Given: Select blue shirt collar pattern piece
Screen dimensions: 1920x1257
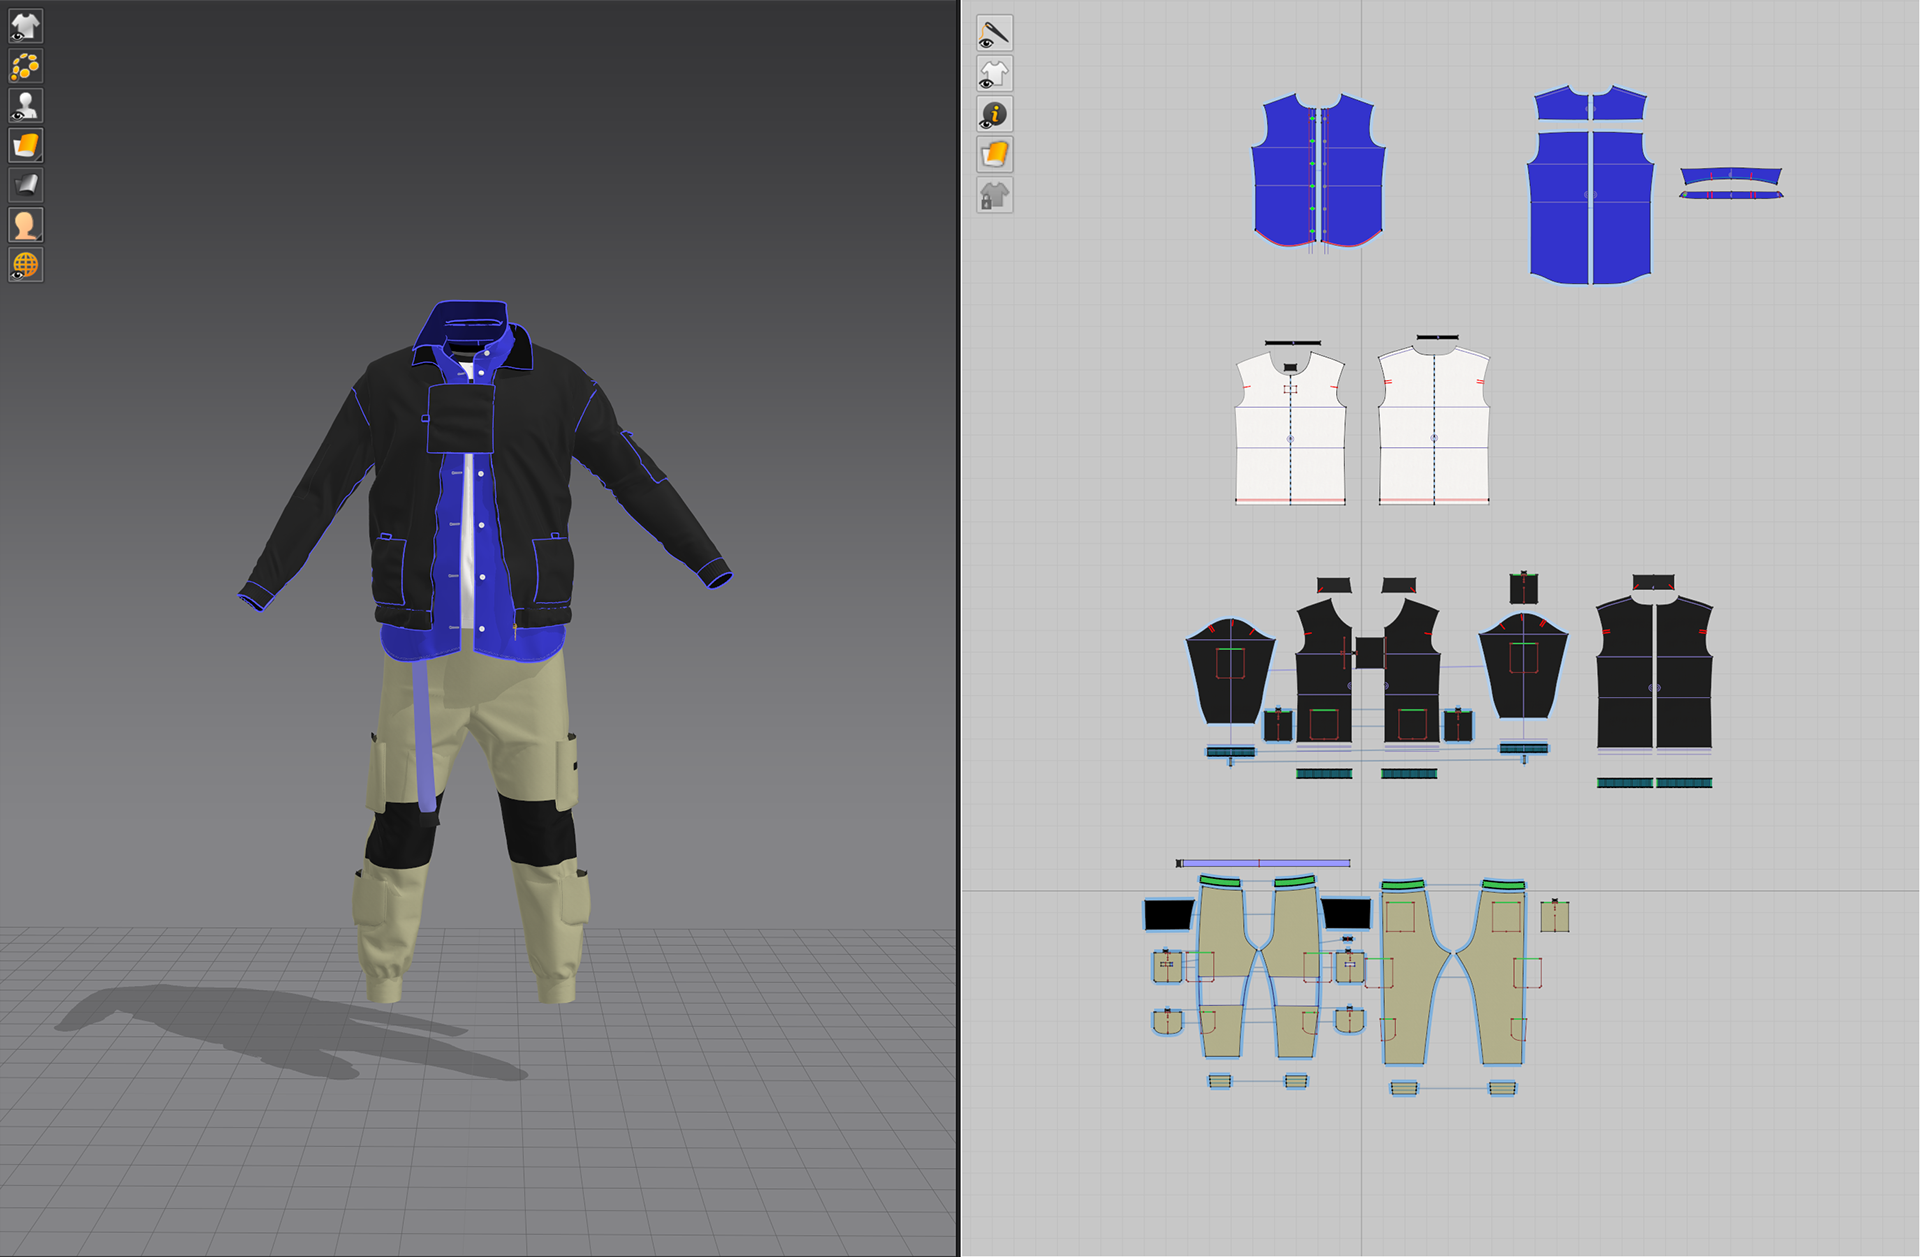Looking at the screenshot, I should pos(1731,178).
